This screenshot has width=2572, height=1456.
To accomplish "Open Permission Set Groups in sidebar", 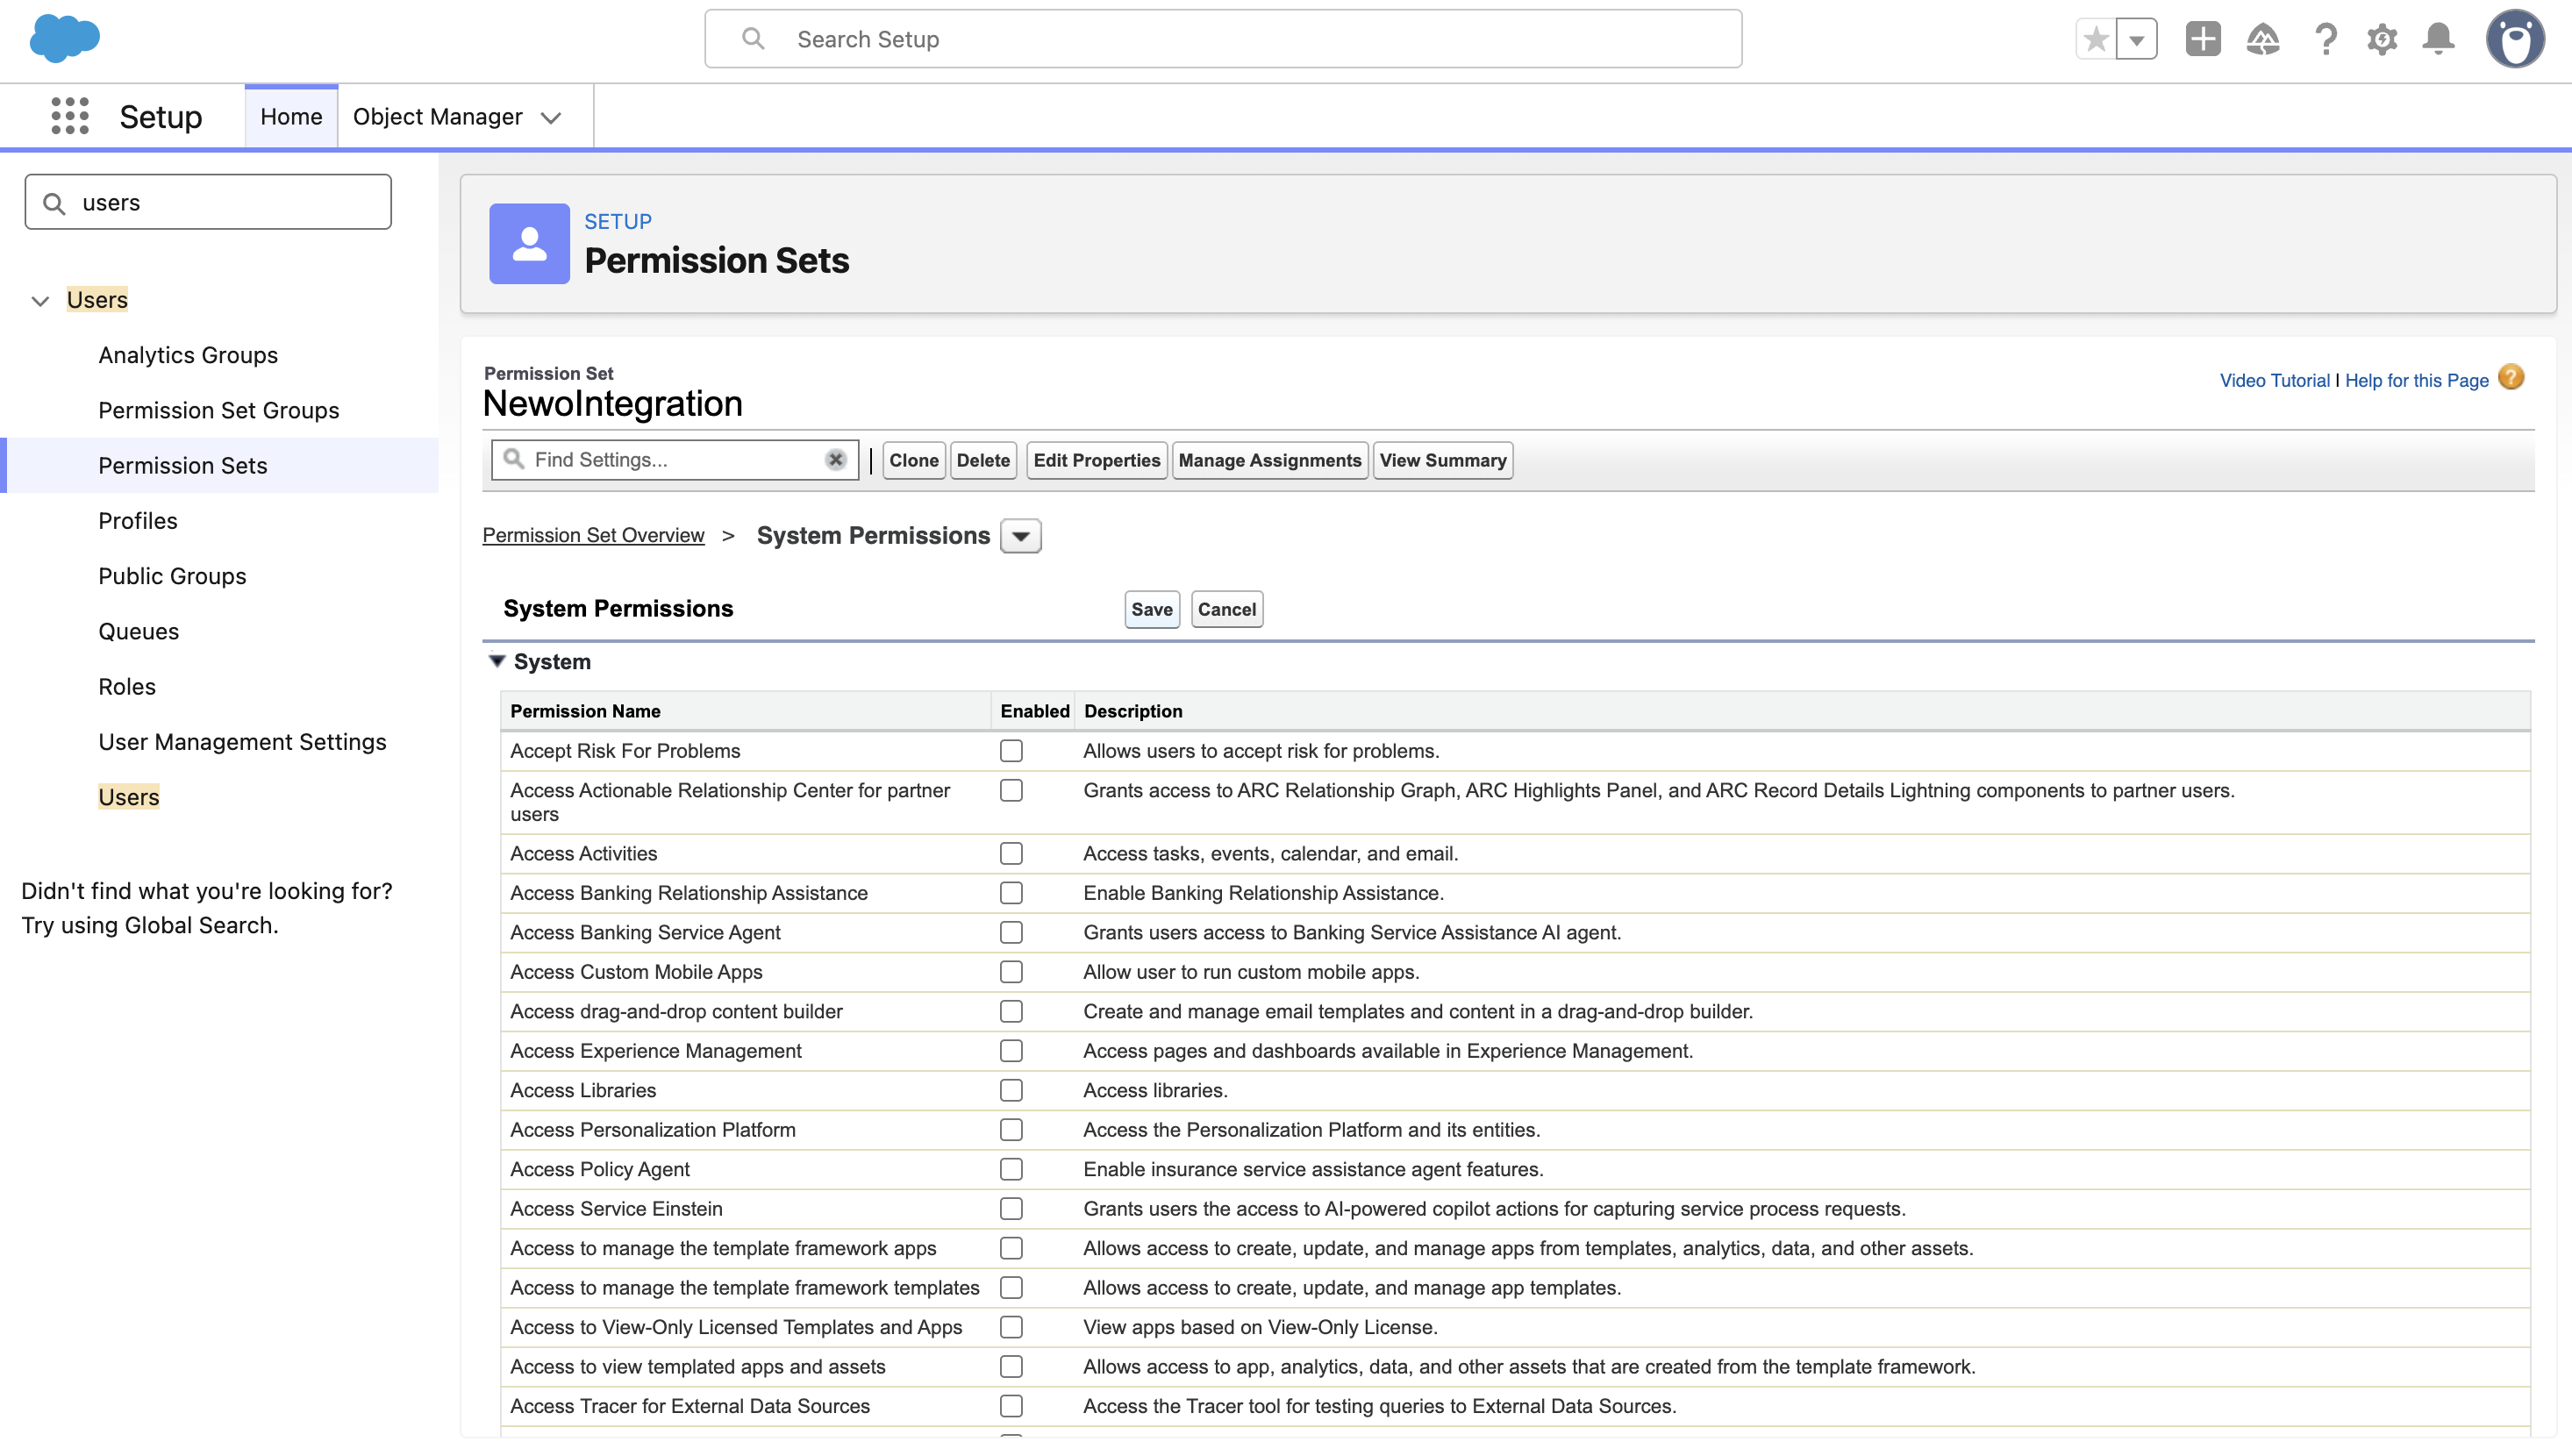I will click(219, 410).
